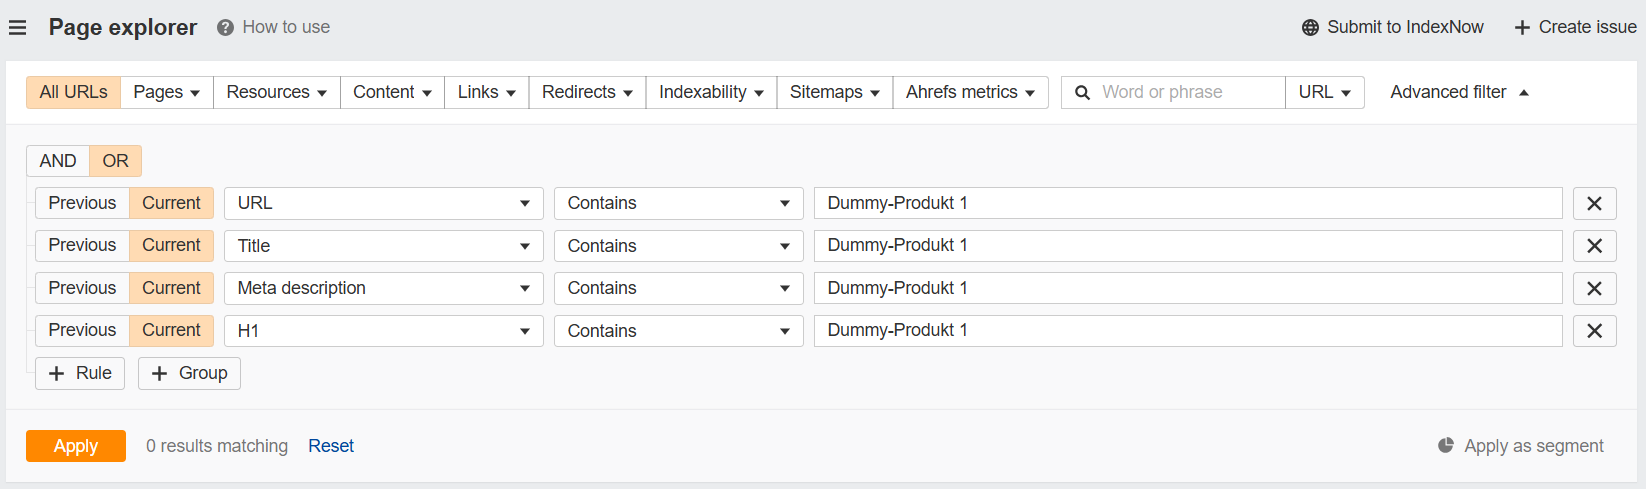This screenshot has height=489, width=1646.
Task: Remove the Title rule row
Action: [x=1595, y=246]
